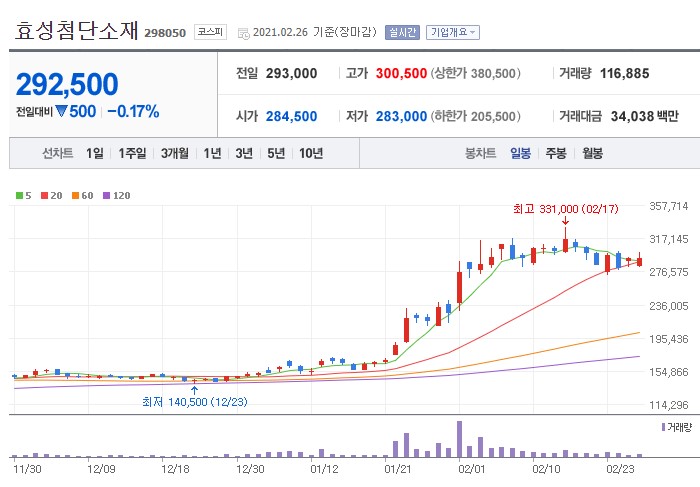The width and height of the screenshot is (700, 487).
Task: Click the stock code 298050
Action: click(x=165, y=33)
